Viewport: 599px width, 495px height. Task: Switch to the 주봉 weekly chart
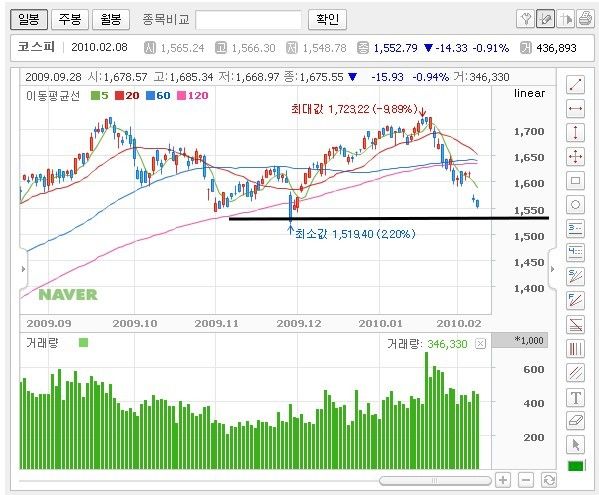point(70,19)
